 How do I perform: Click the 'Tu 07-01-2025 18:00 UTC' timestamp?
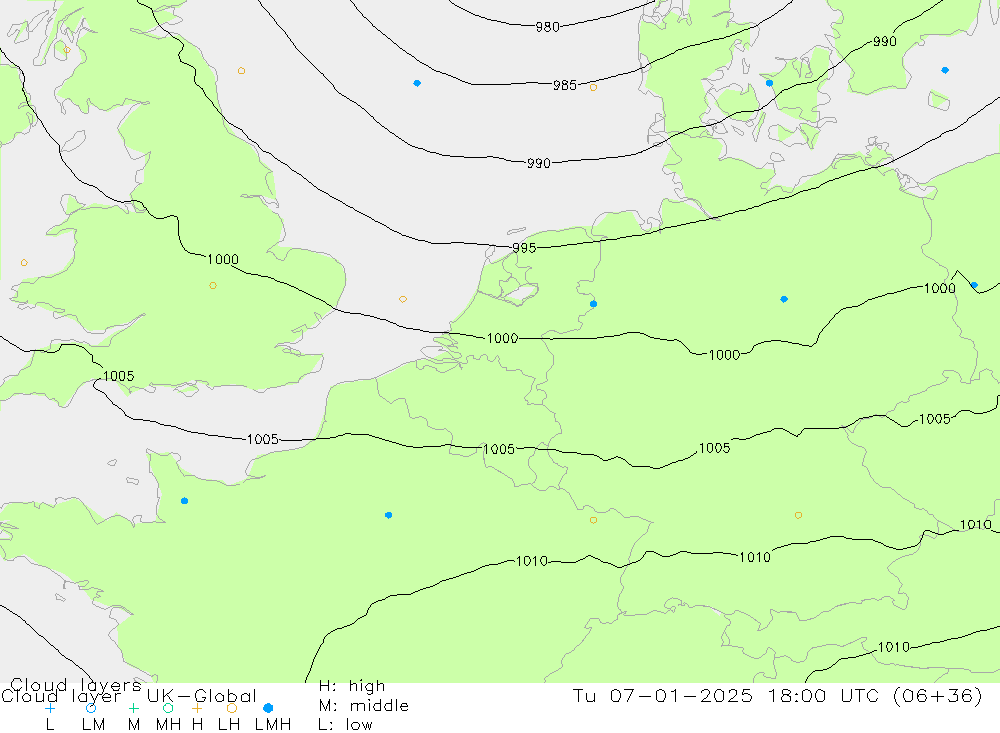[x=727, y=695]
